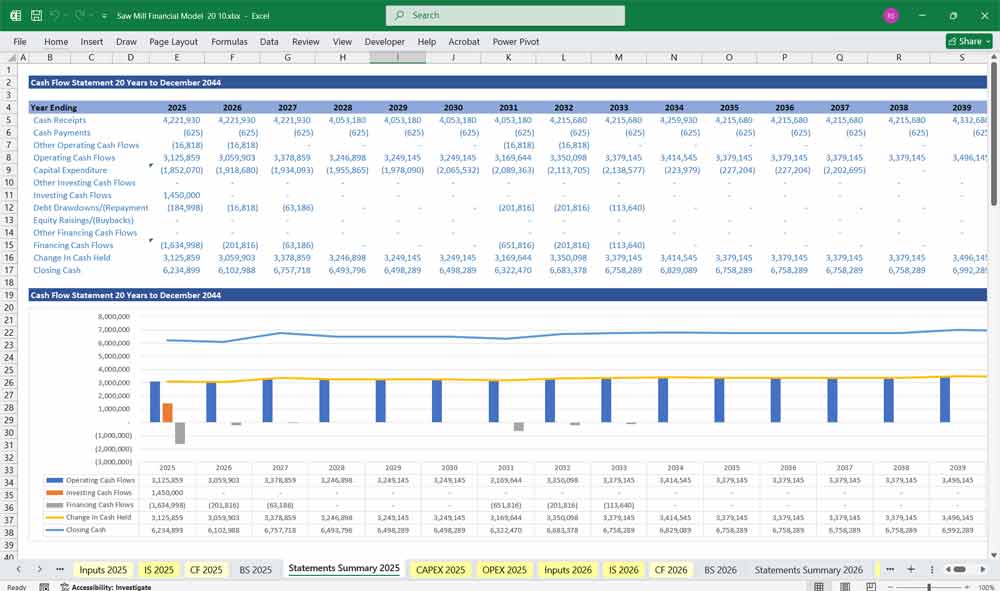The width and height of the screenshot is (1000, 591).
Task: Open the overflow menu for hidden sheet tabs
Action: [x=891, y=568]
